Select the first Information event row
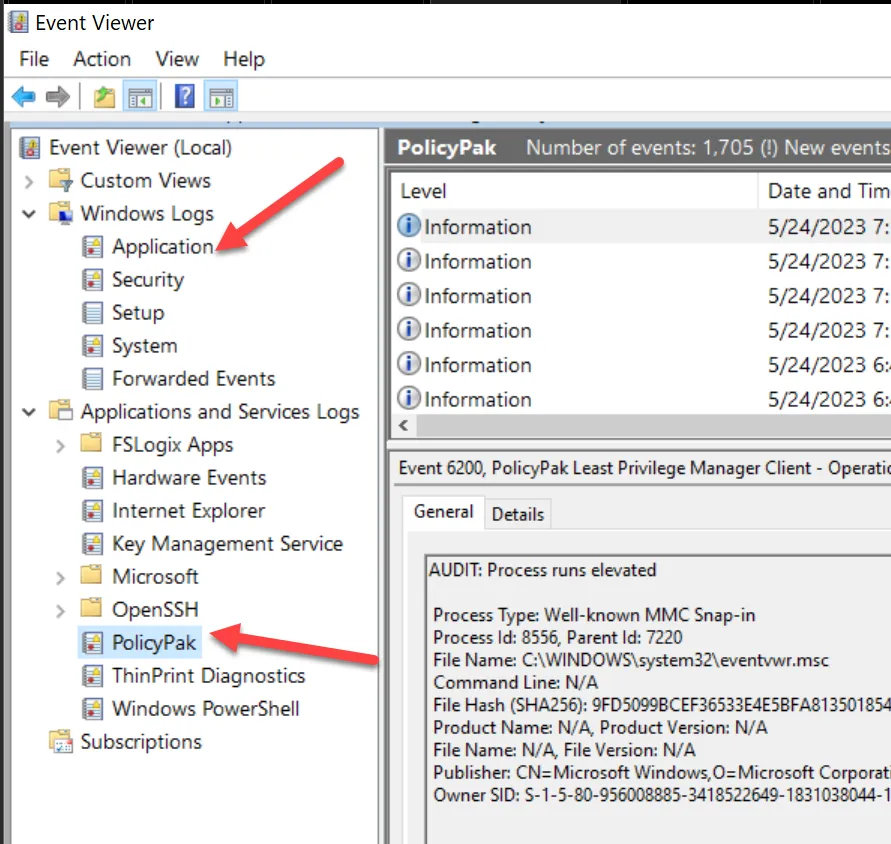This screenshot has height=844, width=891. [x=478, y=227]
